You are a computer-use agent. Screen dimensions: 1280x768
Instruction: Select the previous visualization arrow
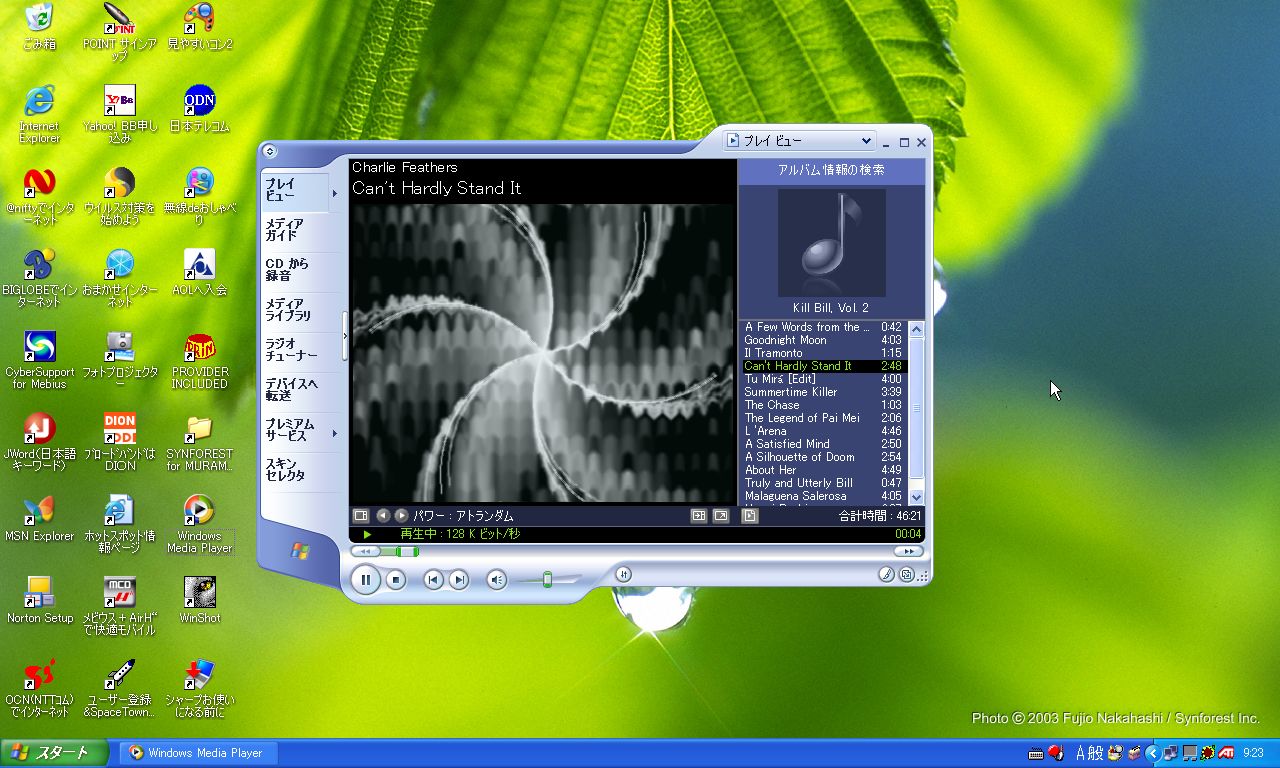(383, 516)
